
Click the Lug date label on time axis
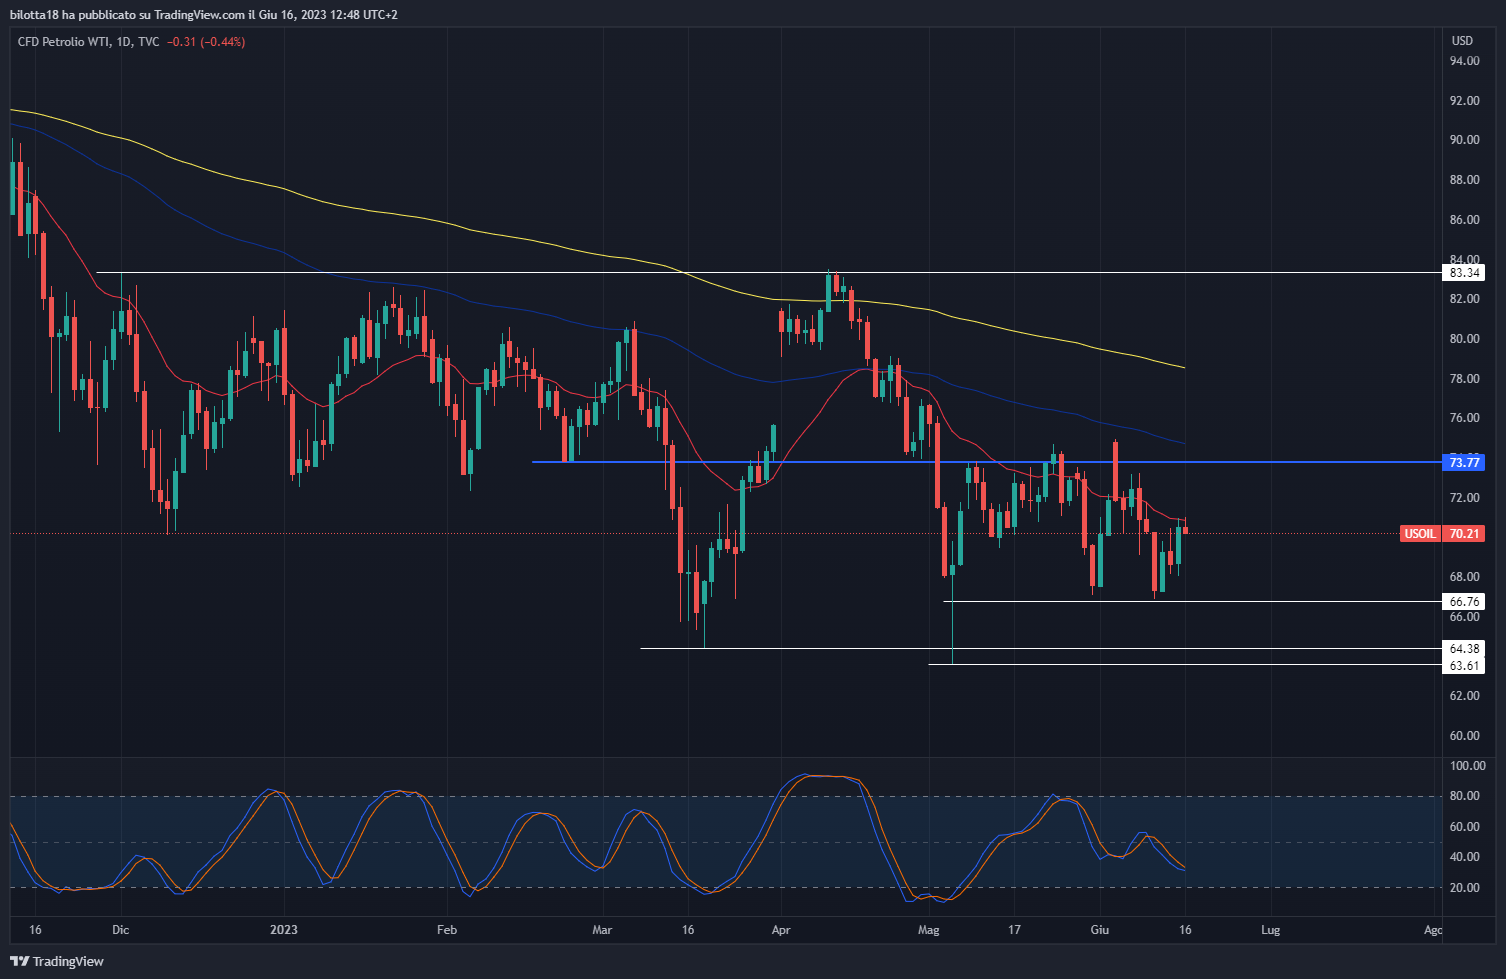point(1270,930)
